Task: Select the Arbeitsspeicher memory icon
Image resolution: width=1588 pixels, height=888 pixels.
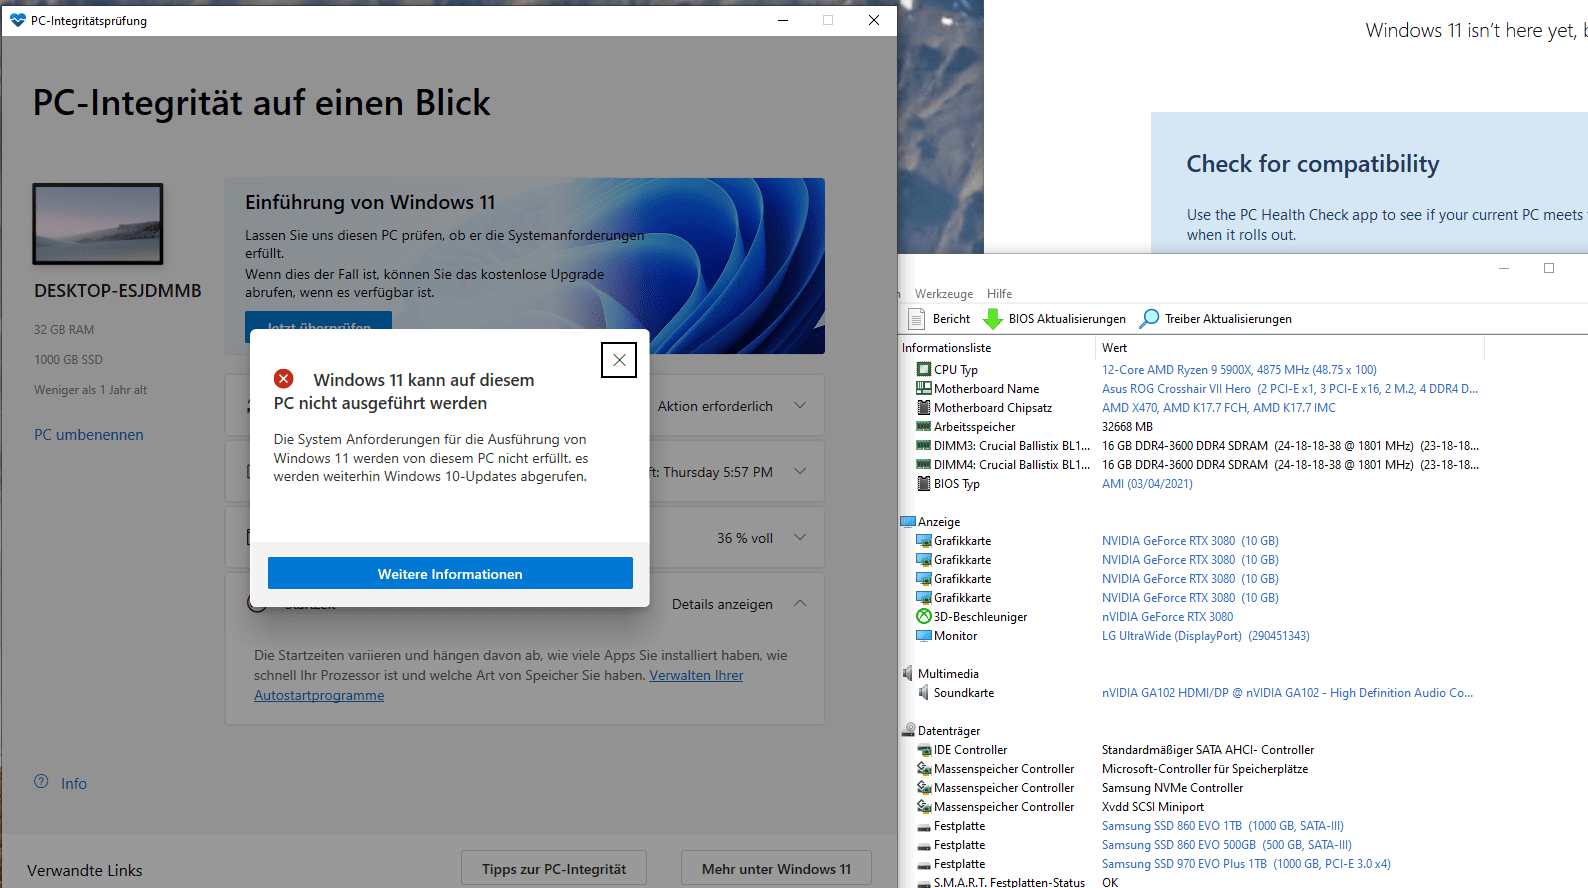Action: [924, 426]
